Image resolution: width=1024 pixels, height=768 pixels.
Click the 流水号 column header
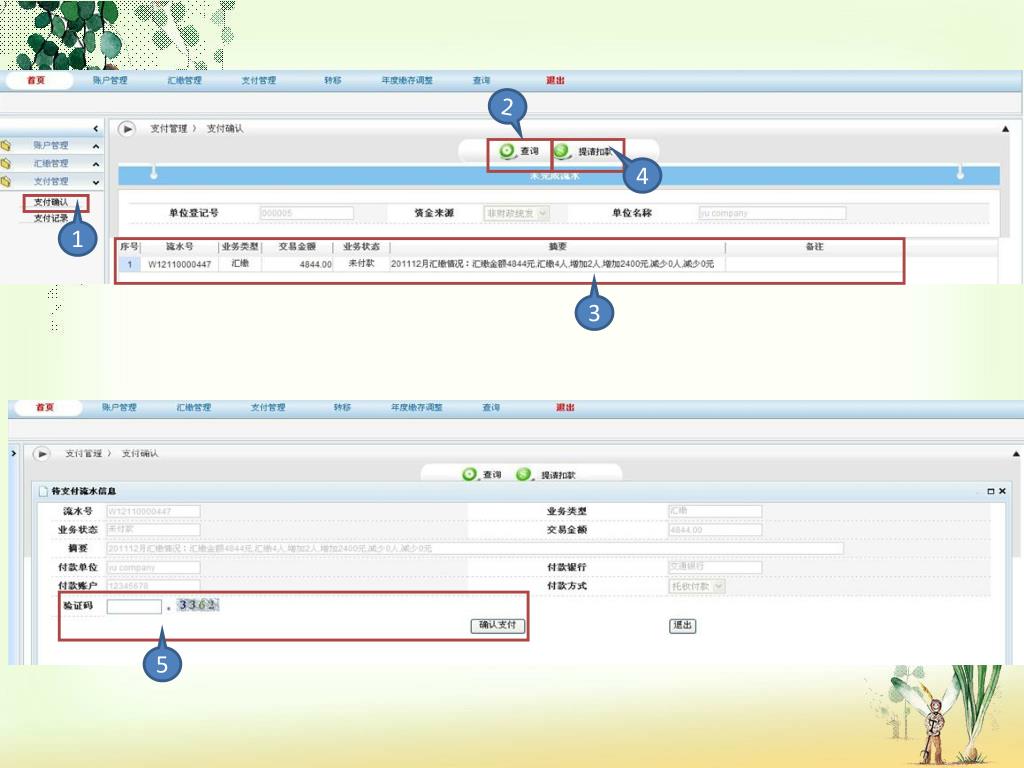[180, 247]
